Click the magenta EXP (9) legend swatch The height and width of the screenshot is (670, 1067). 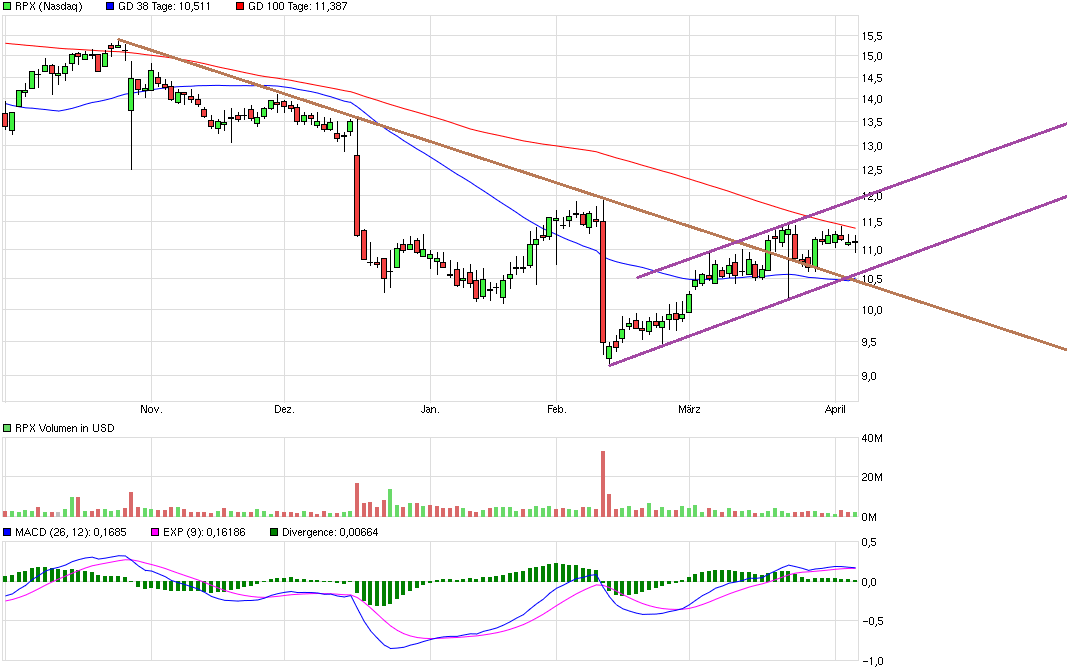153,532
